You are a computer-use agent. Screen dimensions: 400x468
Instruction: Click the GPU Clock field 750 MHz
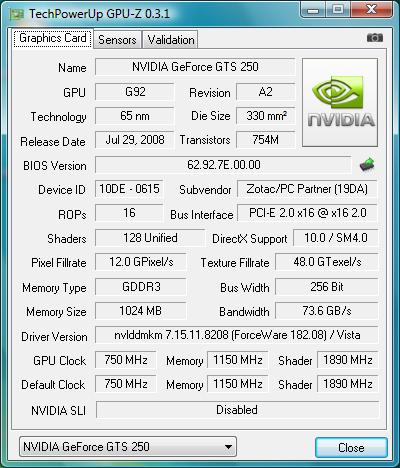(126, 360)
